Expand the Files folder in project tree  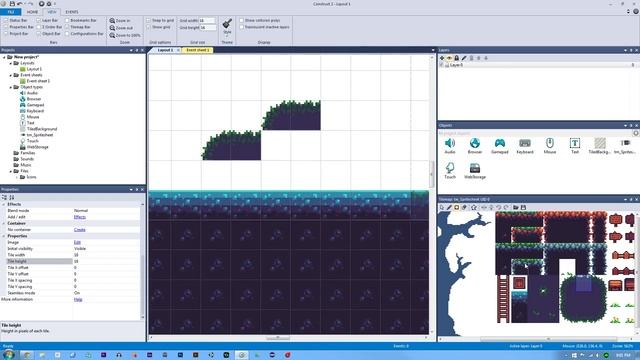click(11, 171)
